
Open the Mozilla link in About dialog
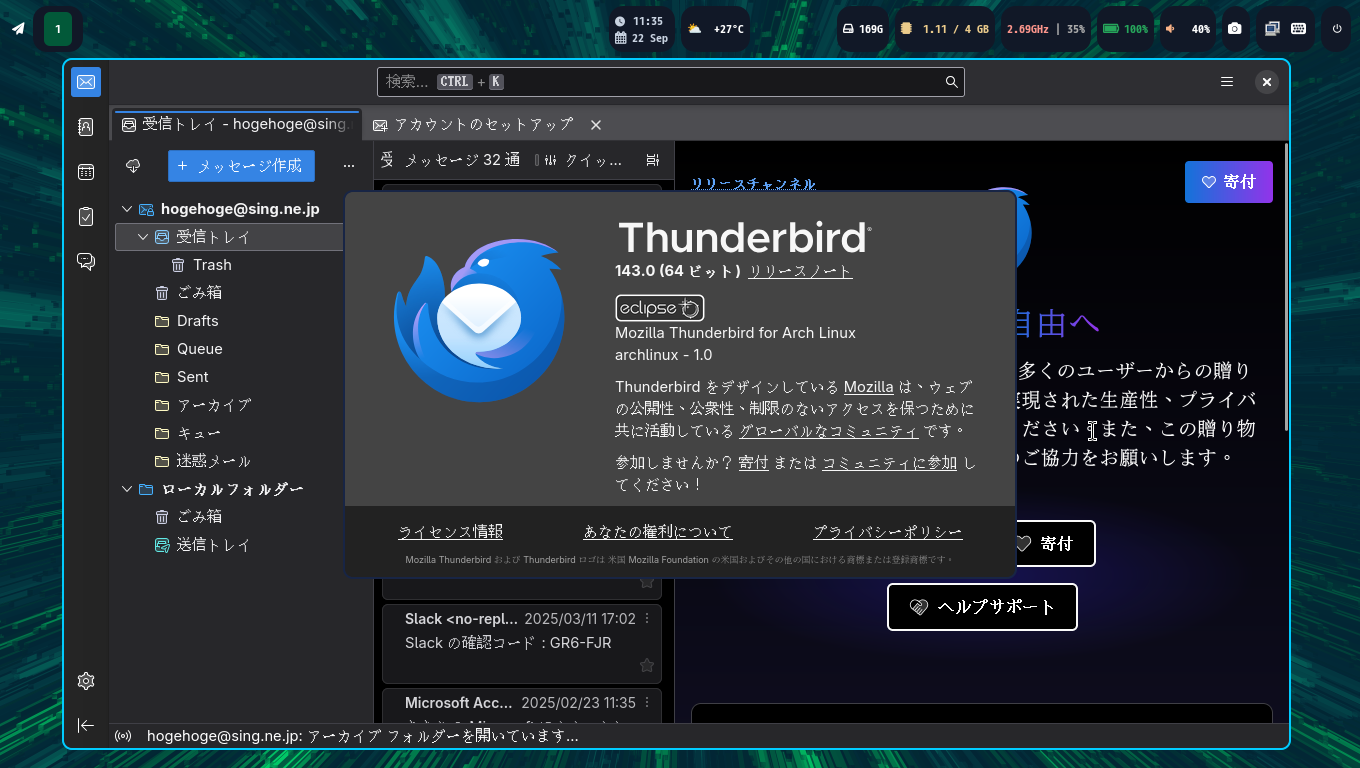pos(869,387)
